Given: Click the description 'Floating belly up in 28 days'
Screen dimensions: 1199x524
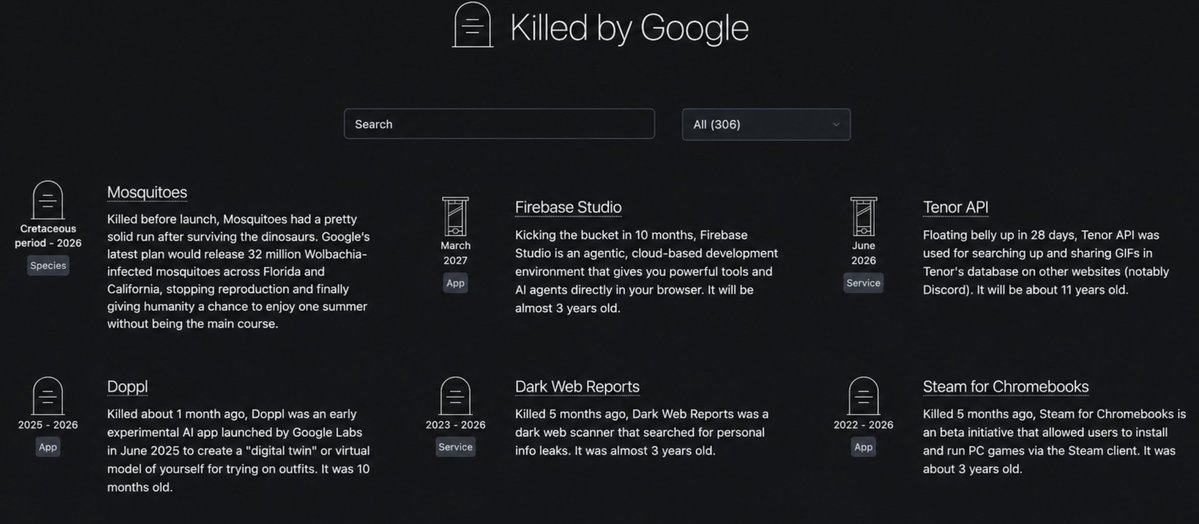Looking at the screenshot, I should [1046, 262].
